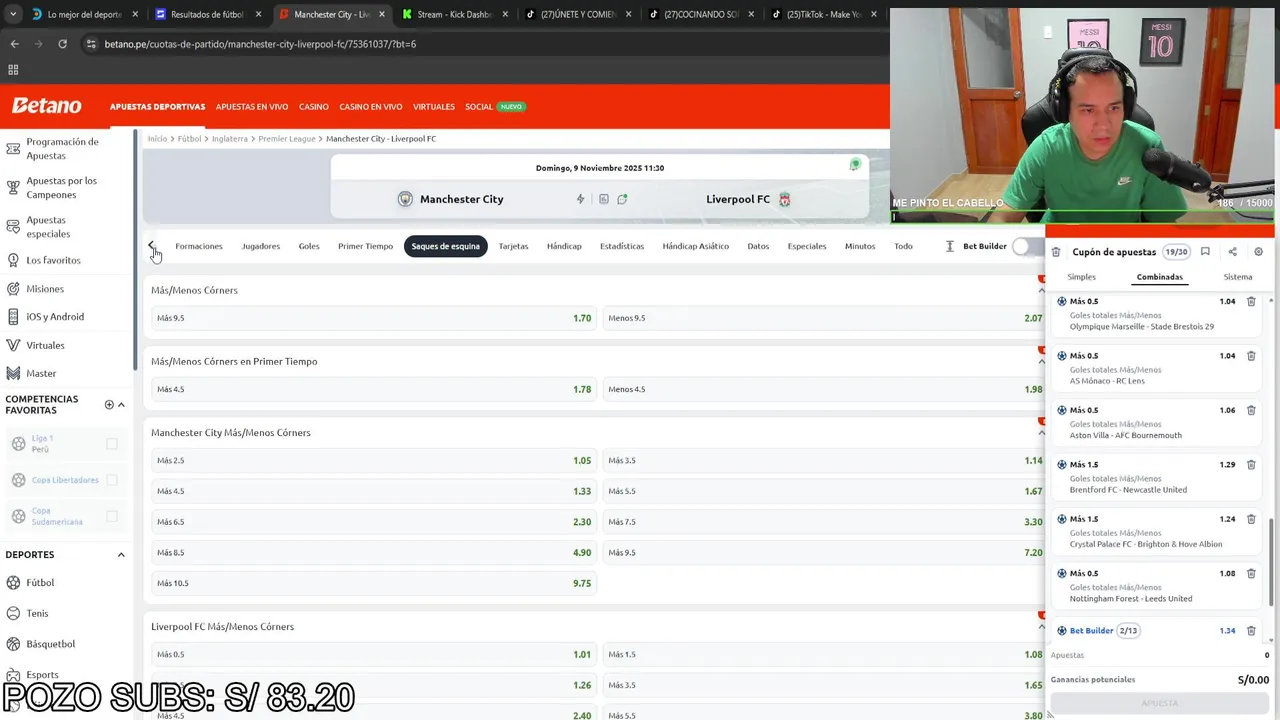Select Menos 9.5 corners at 2.07
The image size is (1280, 720).
tap(825, 318)
